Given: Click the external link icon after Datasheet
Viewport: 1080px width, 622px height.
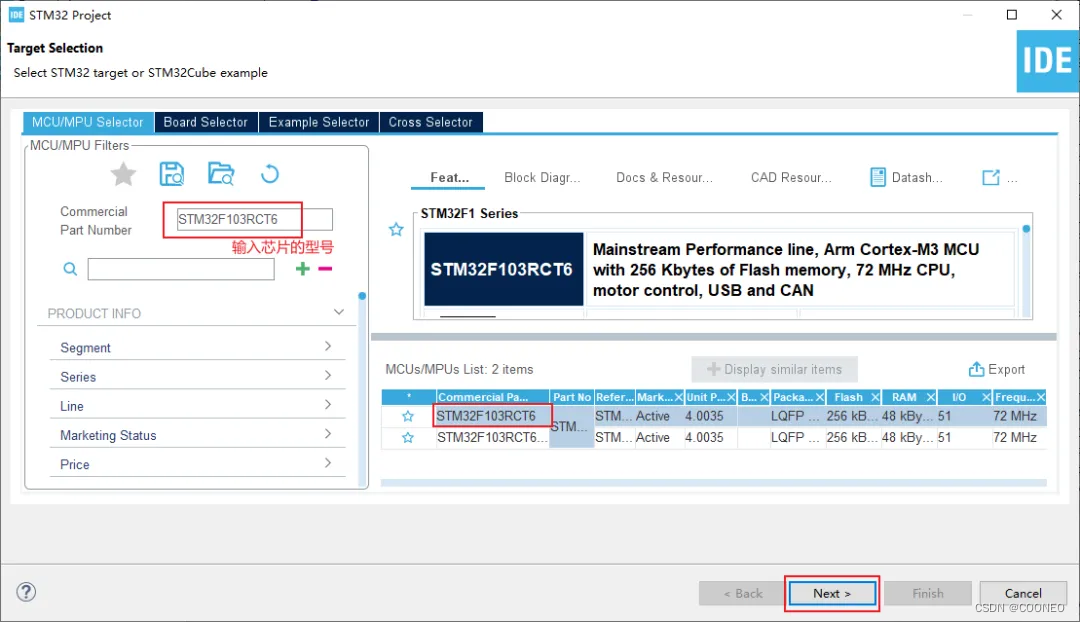Looking at the screenshot, I should coord(990,177).
